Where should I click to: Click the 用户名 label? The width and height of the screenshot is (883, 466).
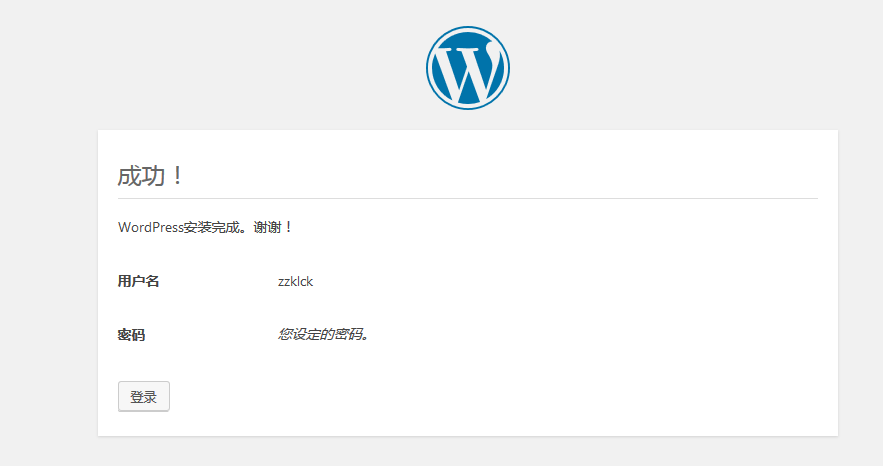pos(139,281)
